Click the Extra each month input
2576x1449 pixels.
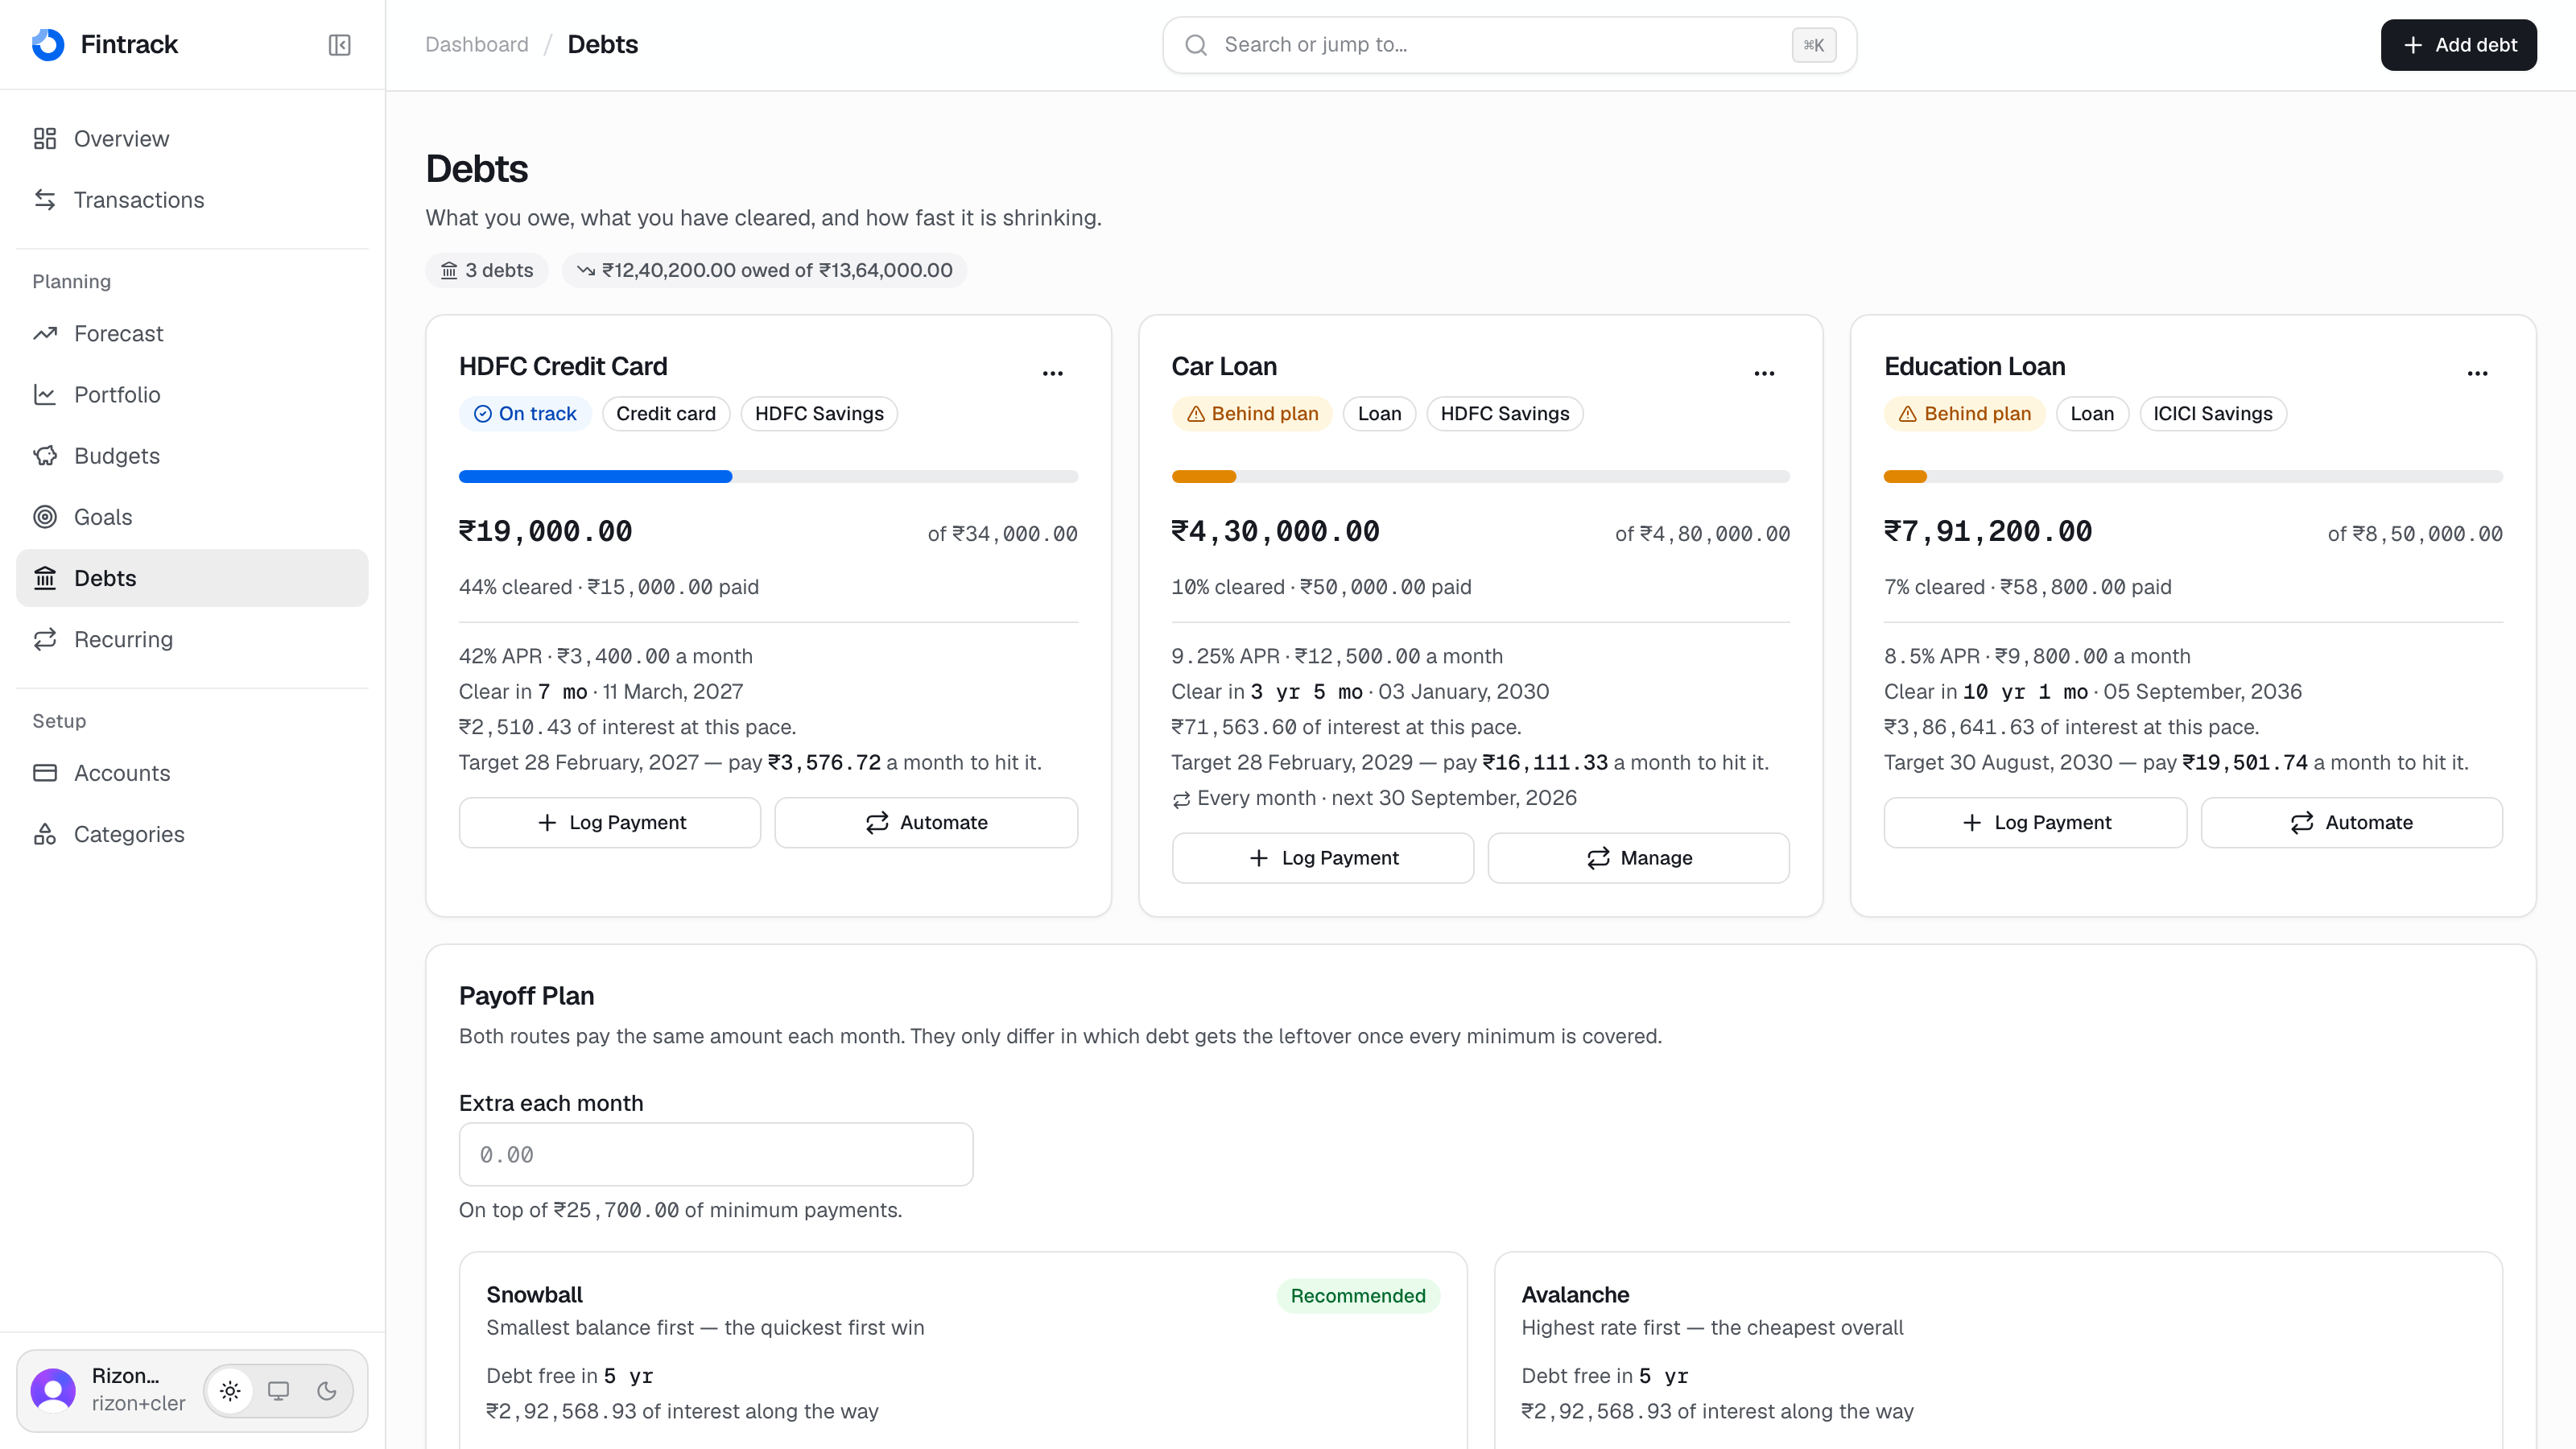[716, 1154]
